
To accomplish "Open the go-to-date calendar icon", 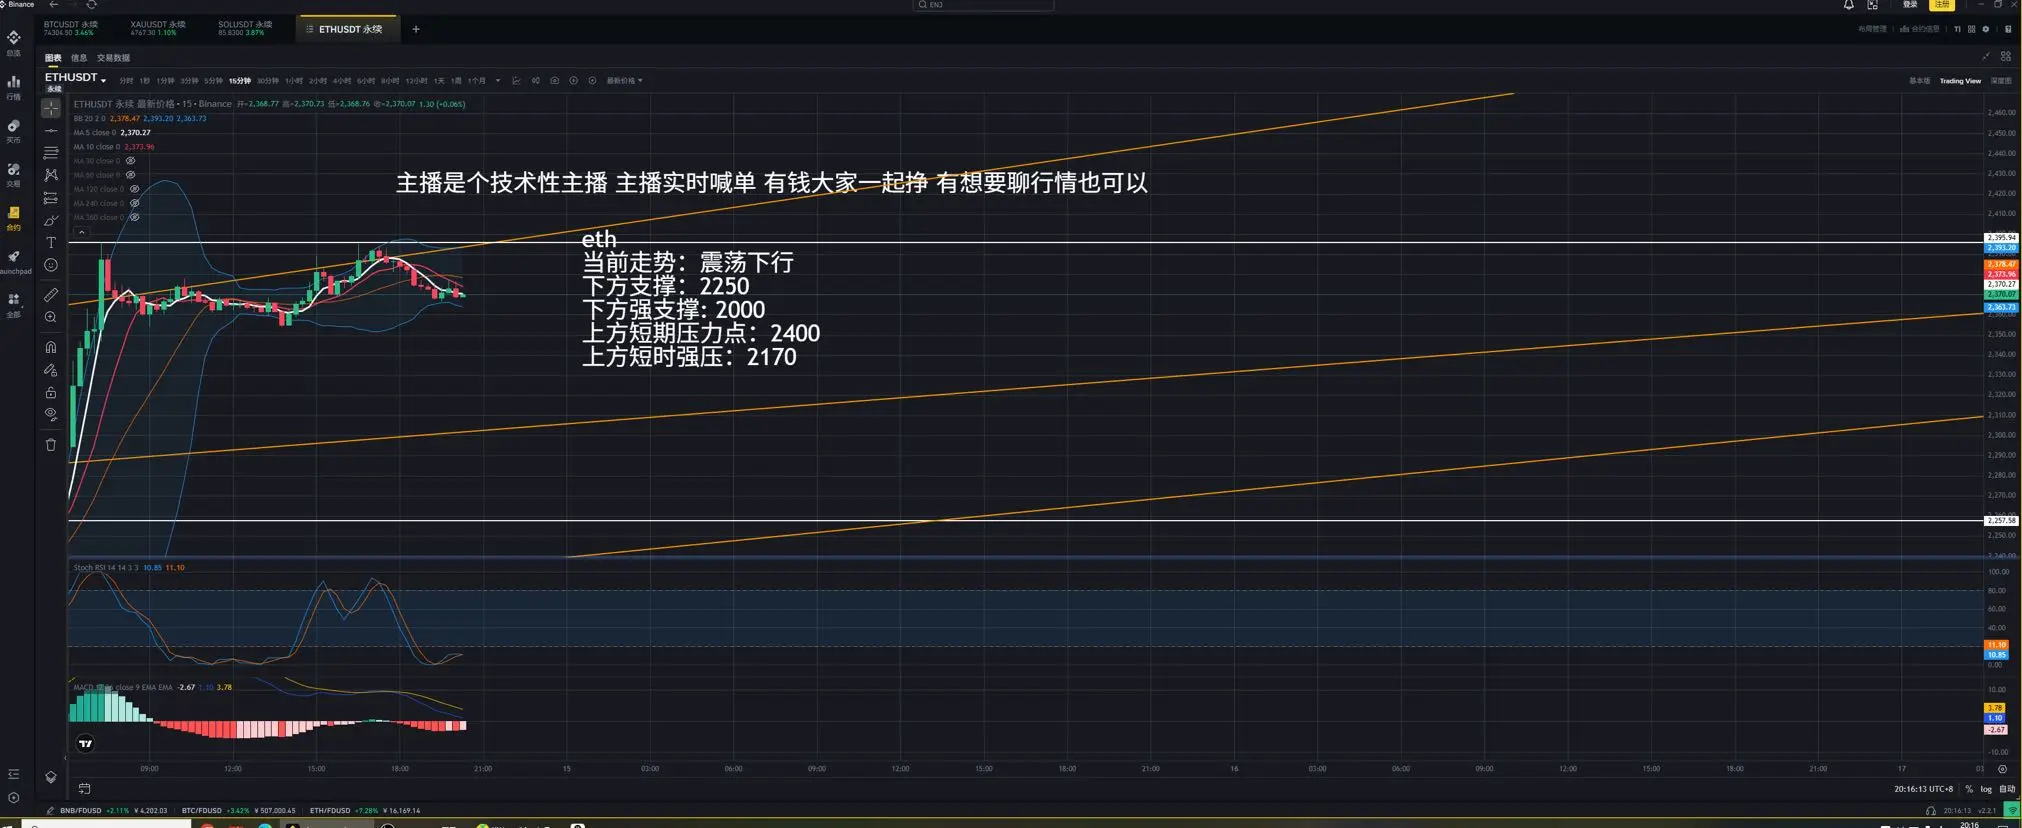I will tap(85, 789).
